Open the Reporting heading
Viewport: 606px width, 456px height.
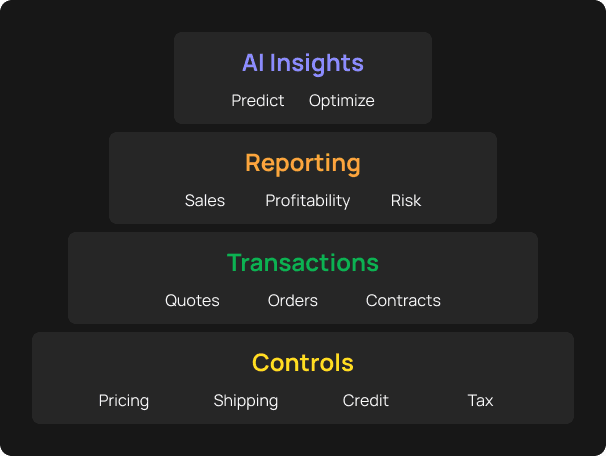303,163
